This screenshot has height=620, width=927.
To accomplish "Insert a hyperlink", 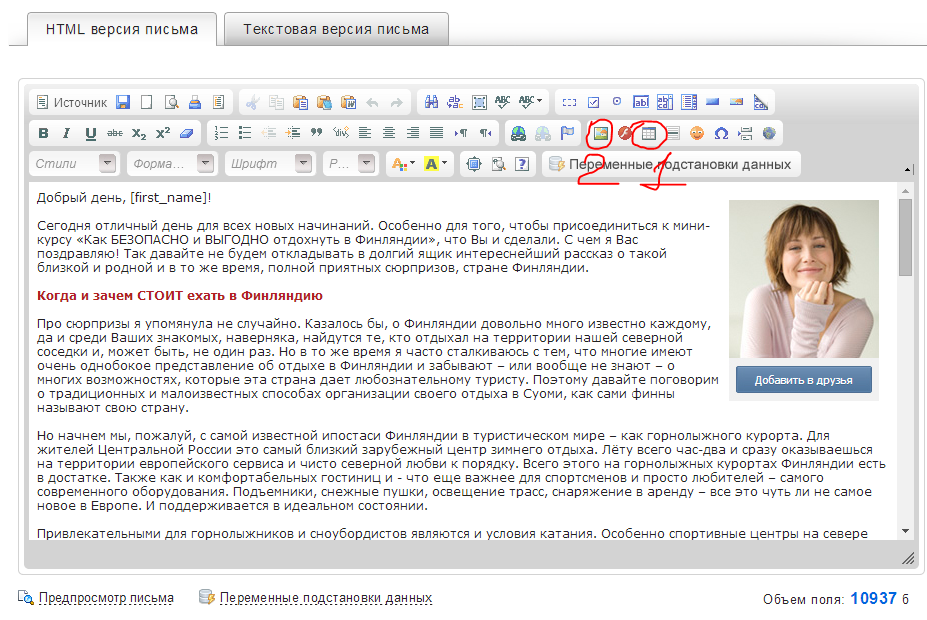I will (518, 133).
